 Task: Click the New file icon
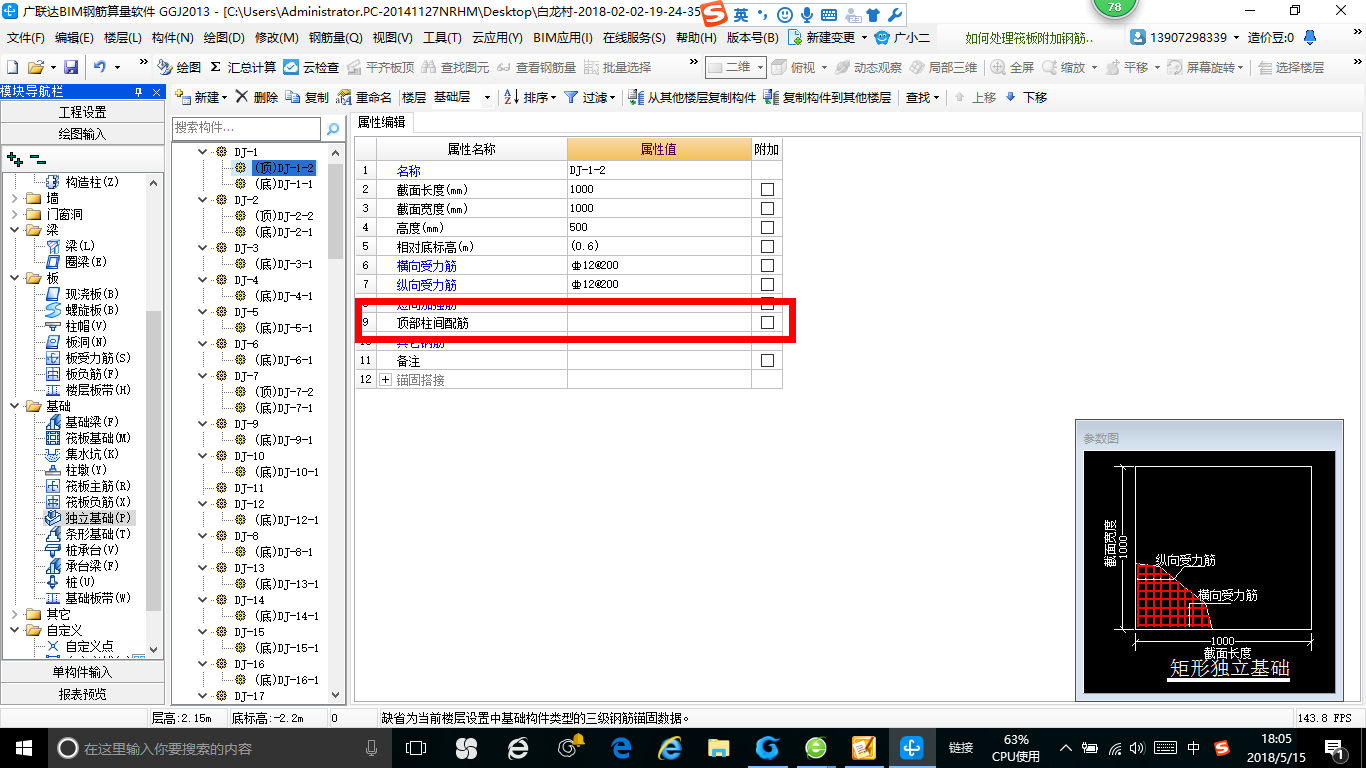13,67
